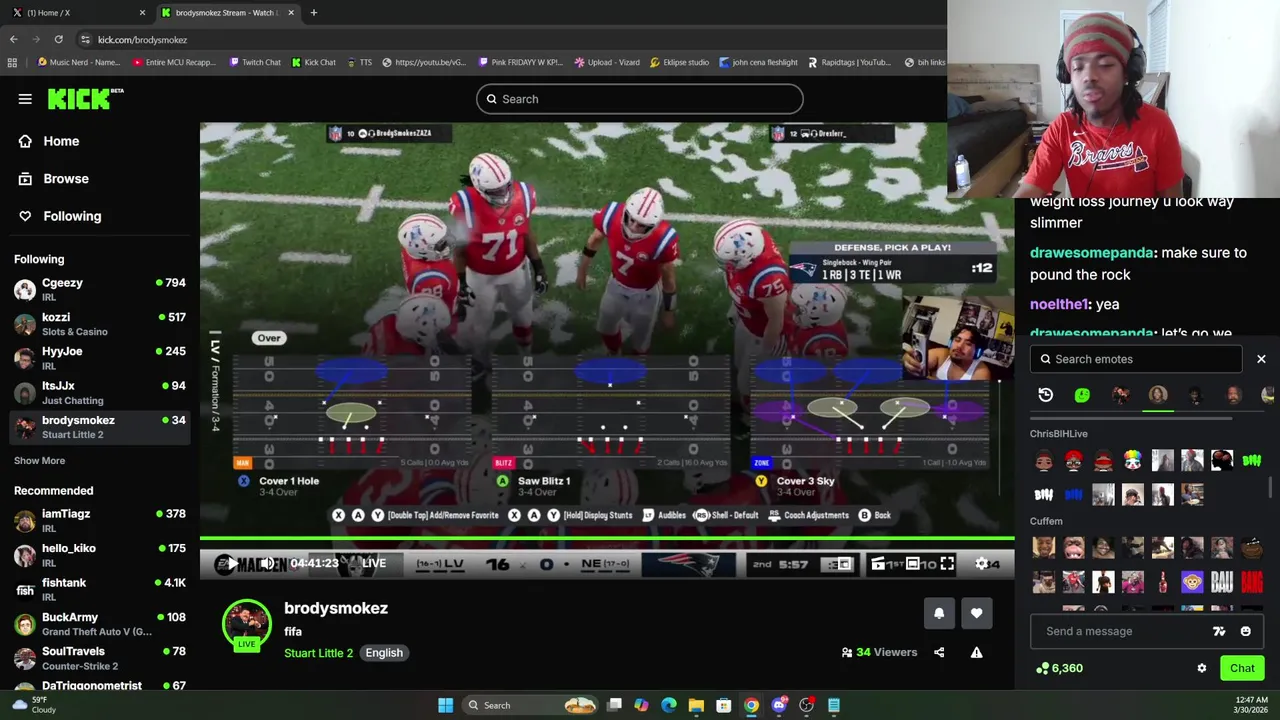
Task: Click the 7TV icon in message box
Action: click(x=1219, y=631)
